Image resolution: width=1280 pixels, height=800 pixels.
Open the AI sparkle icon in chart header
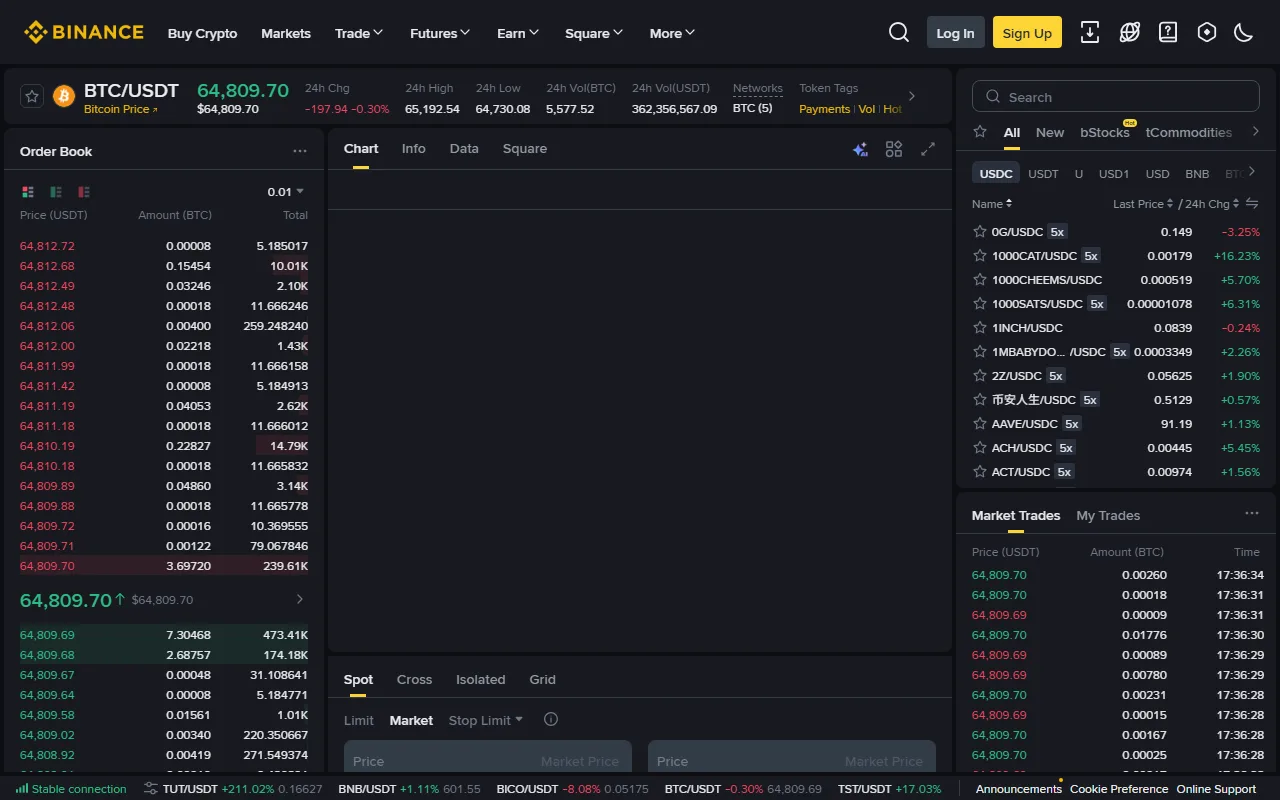(x=860, y=149)
